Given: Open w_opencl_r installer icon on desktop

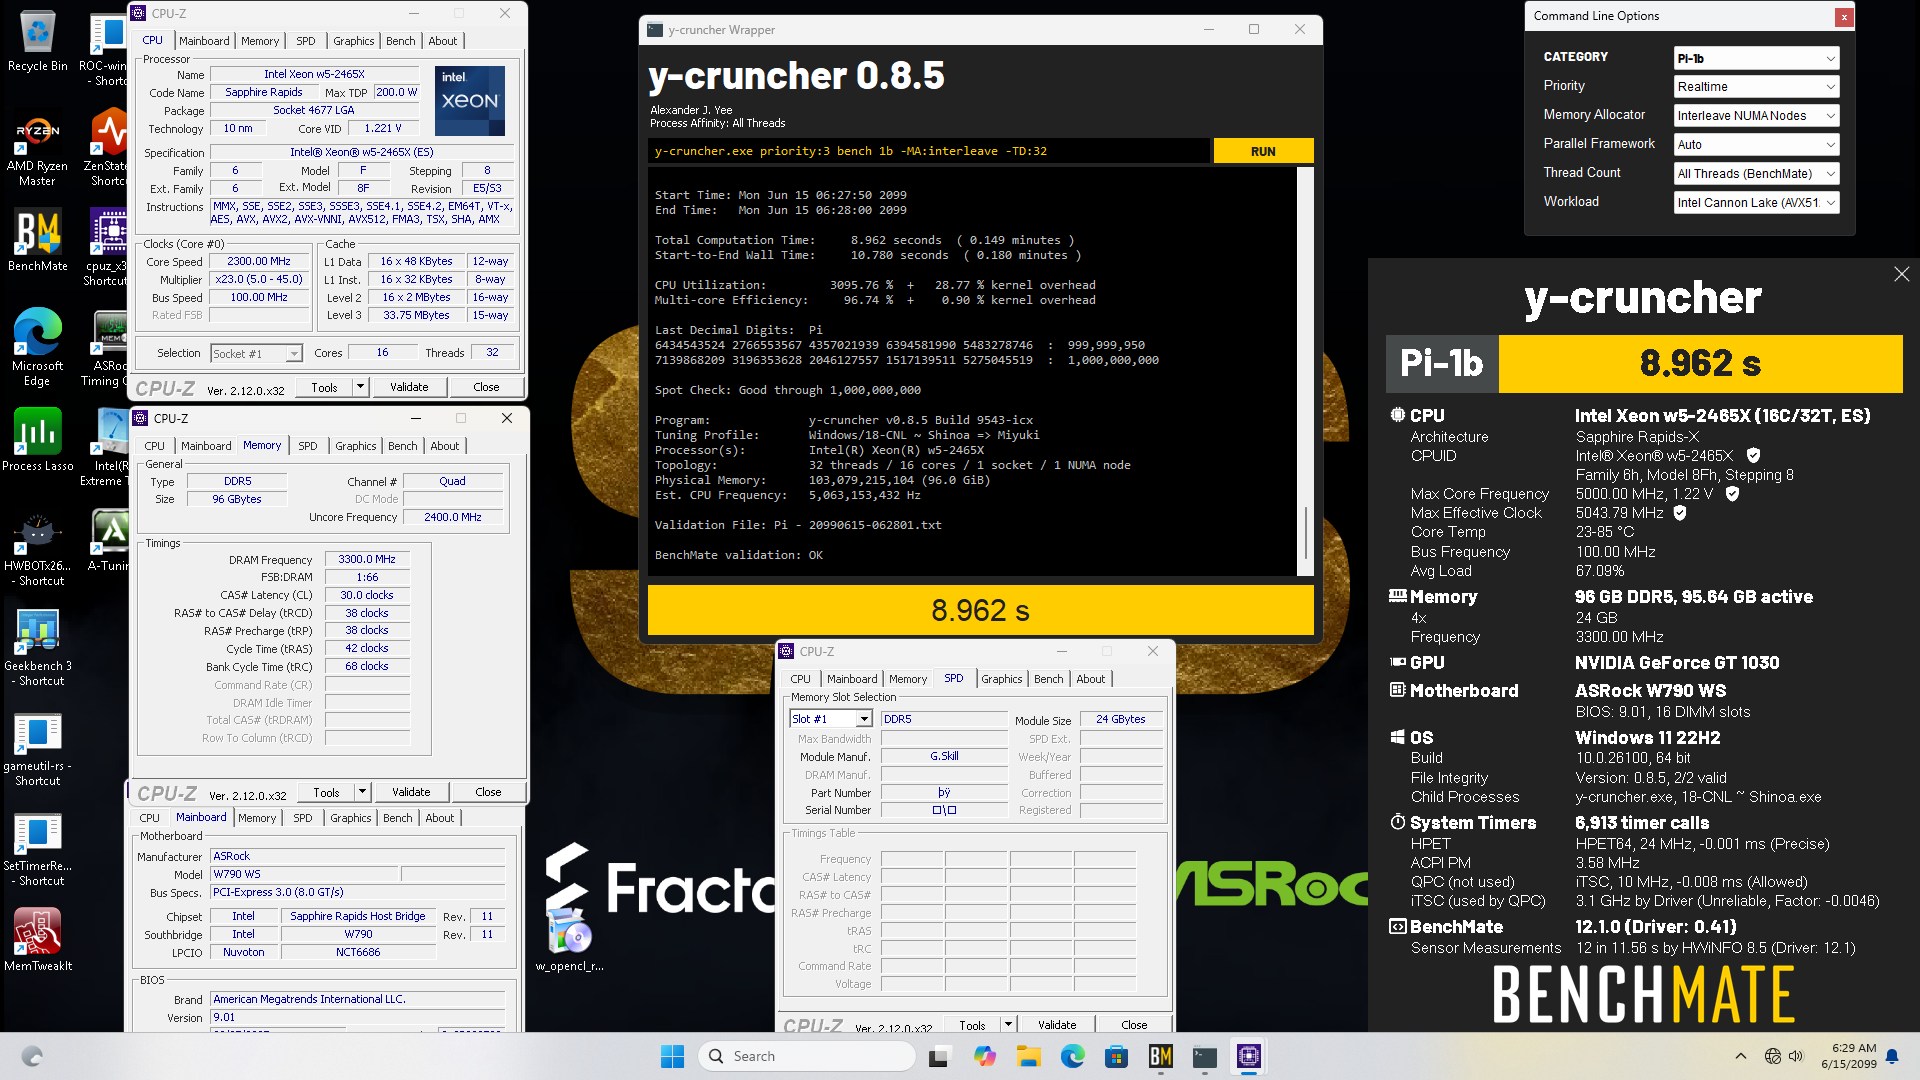Looking at the screenshot, I should point(569,939).
